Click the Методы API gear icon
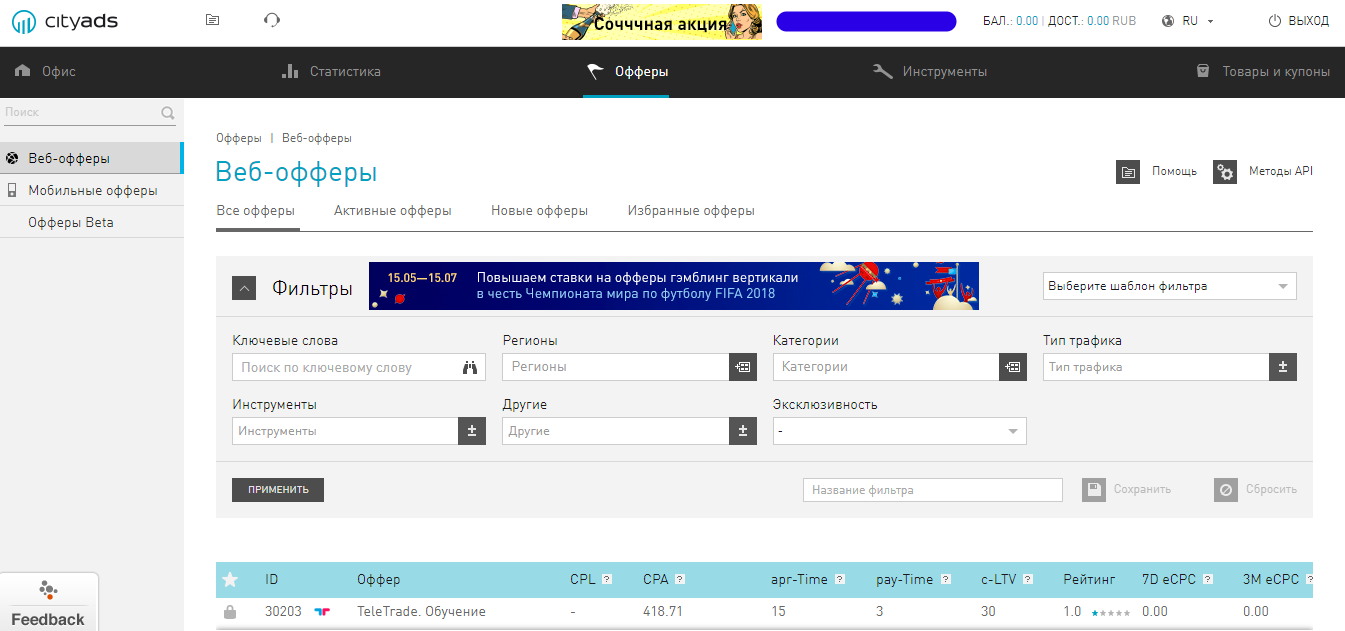Viewport: 1345px width, 631px height. [1225, 172]
